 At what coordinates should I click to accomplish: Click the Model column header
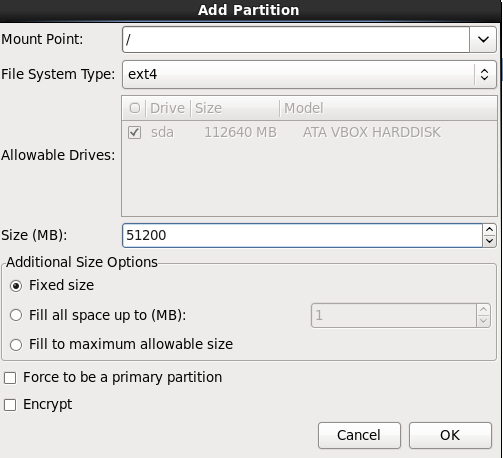[x=388, y=108]
